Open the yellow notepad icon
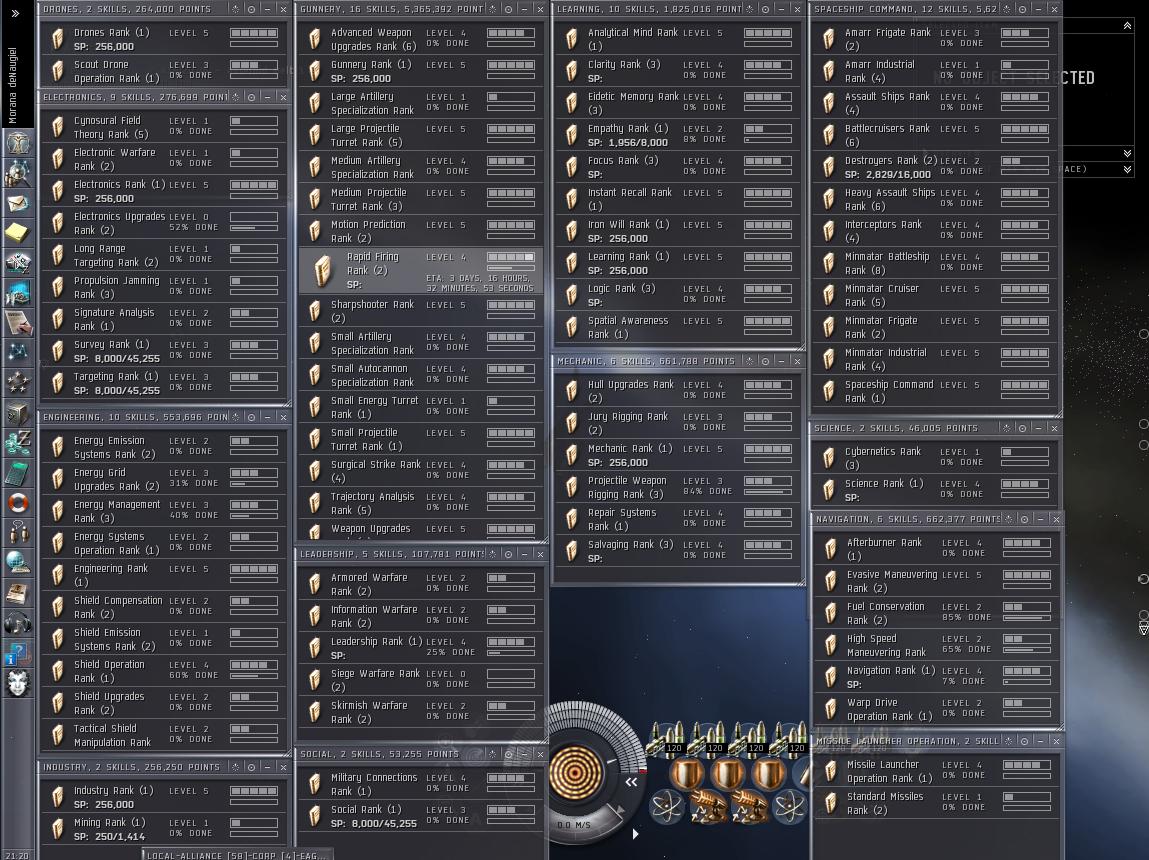Image resolution: width=1149 pixels, height=860 pixels. pos(18,232)
